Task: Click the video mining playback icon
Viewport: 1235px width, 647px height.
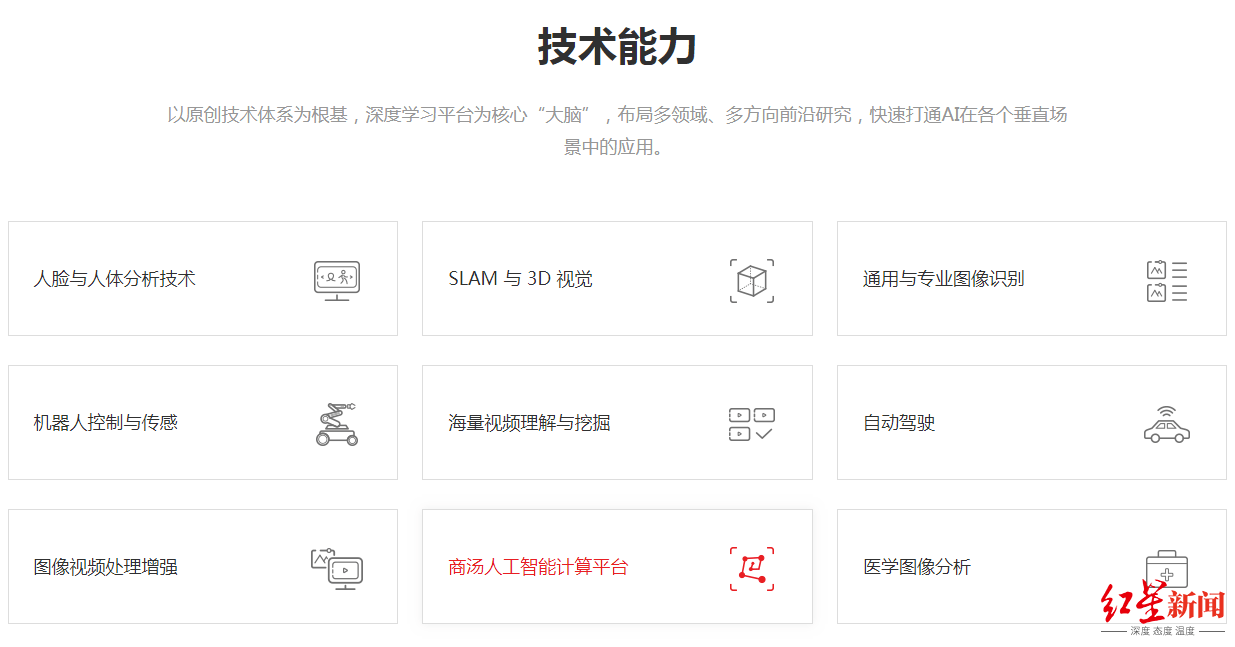Action: tap(750, 422)
